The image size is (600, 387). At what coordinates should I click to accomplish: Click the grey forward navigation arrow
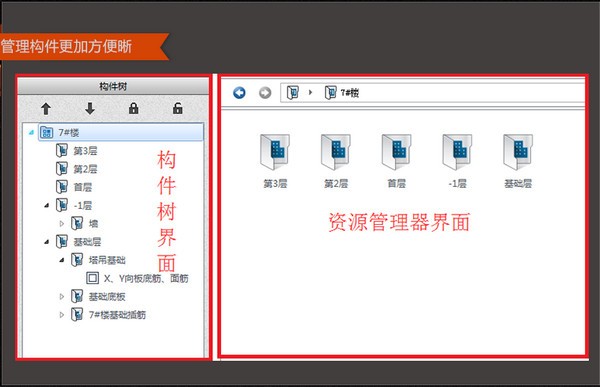[x=265, y=93]
